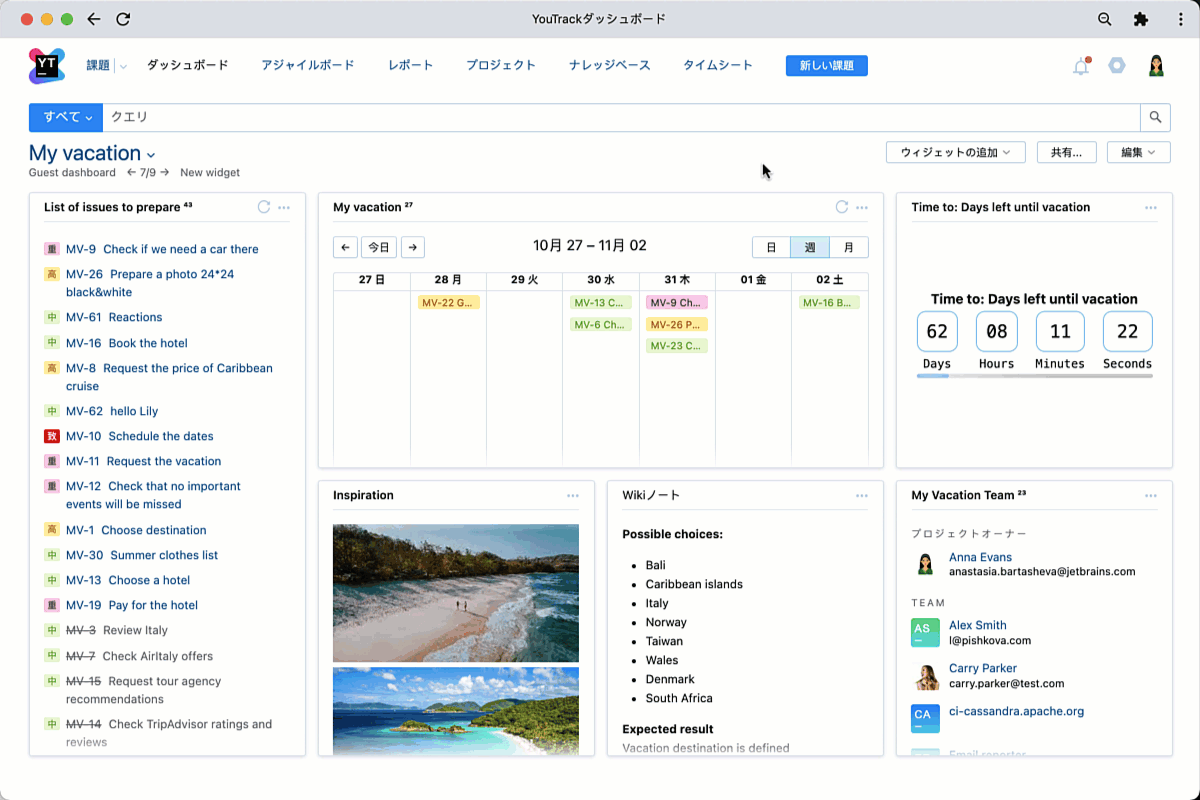Switch calendar to day view (日)

(771, 247)
